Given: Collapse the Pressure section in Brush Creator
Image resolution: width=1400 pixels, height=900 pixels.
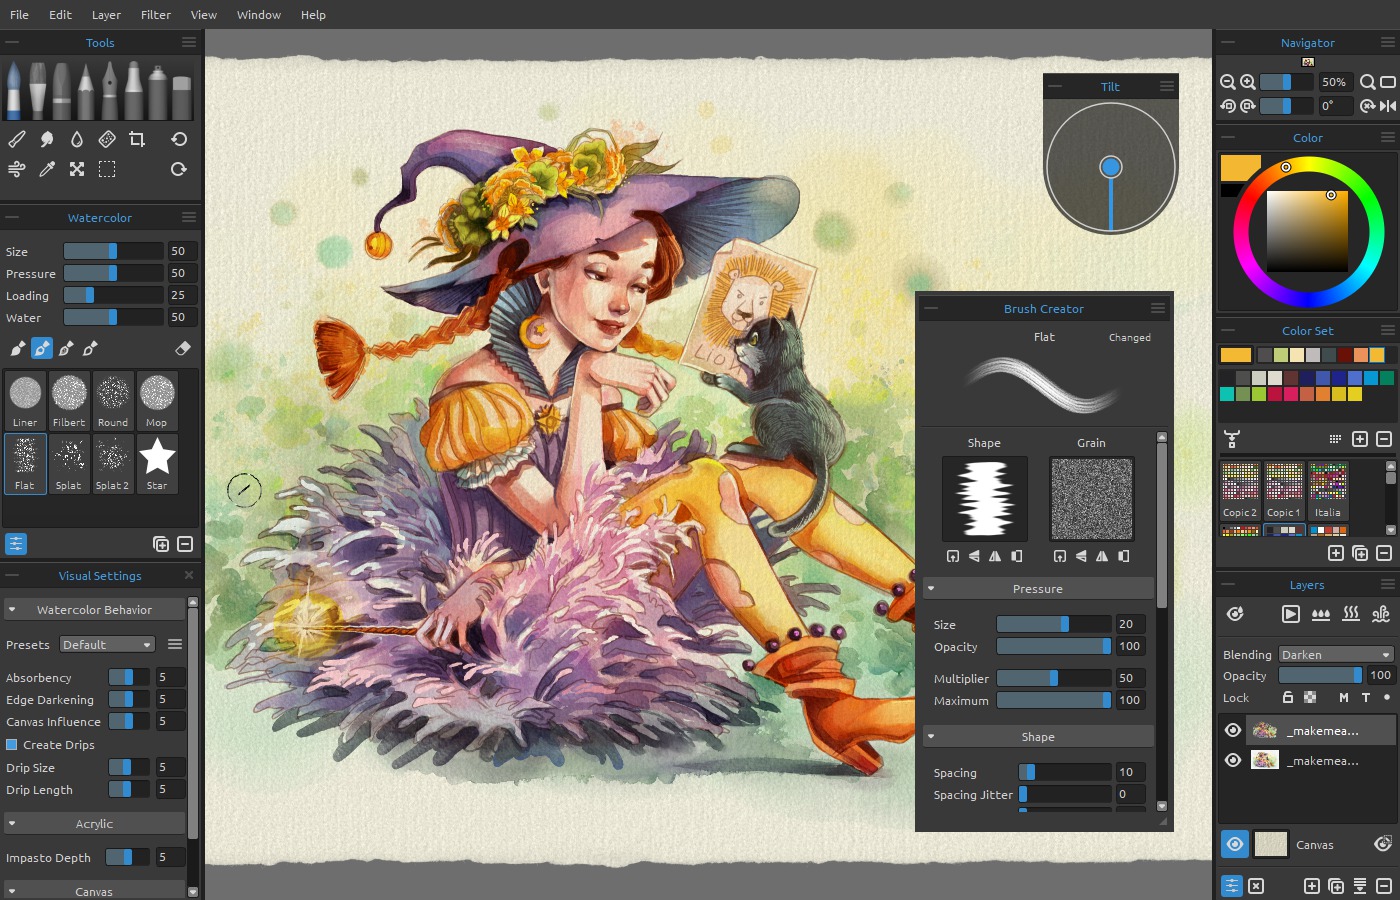Looking at the screenshot, I should click(931, 588).
